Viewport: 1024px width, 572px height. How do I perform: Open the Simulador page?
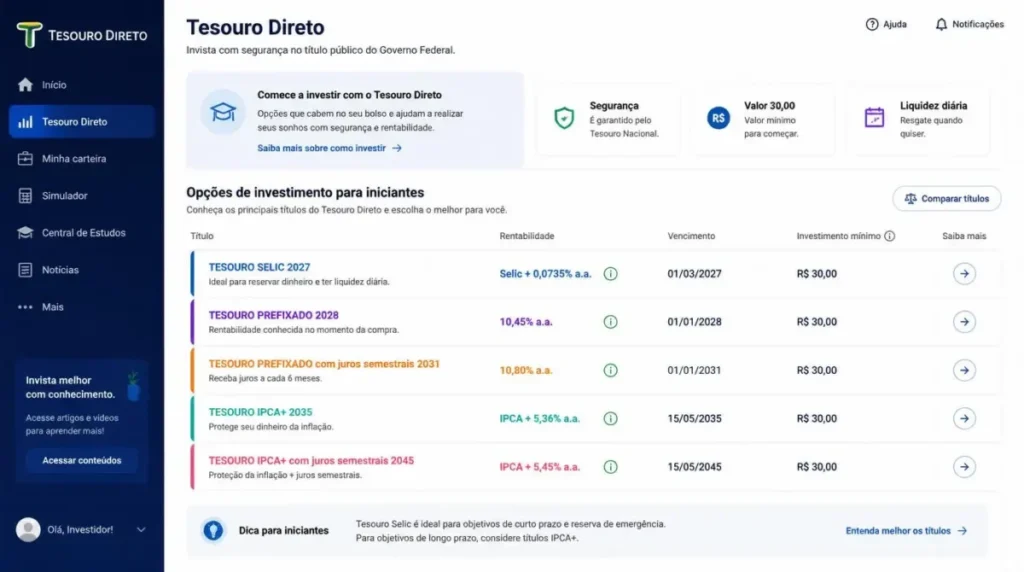point(82,196)
